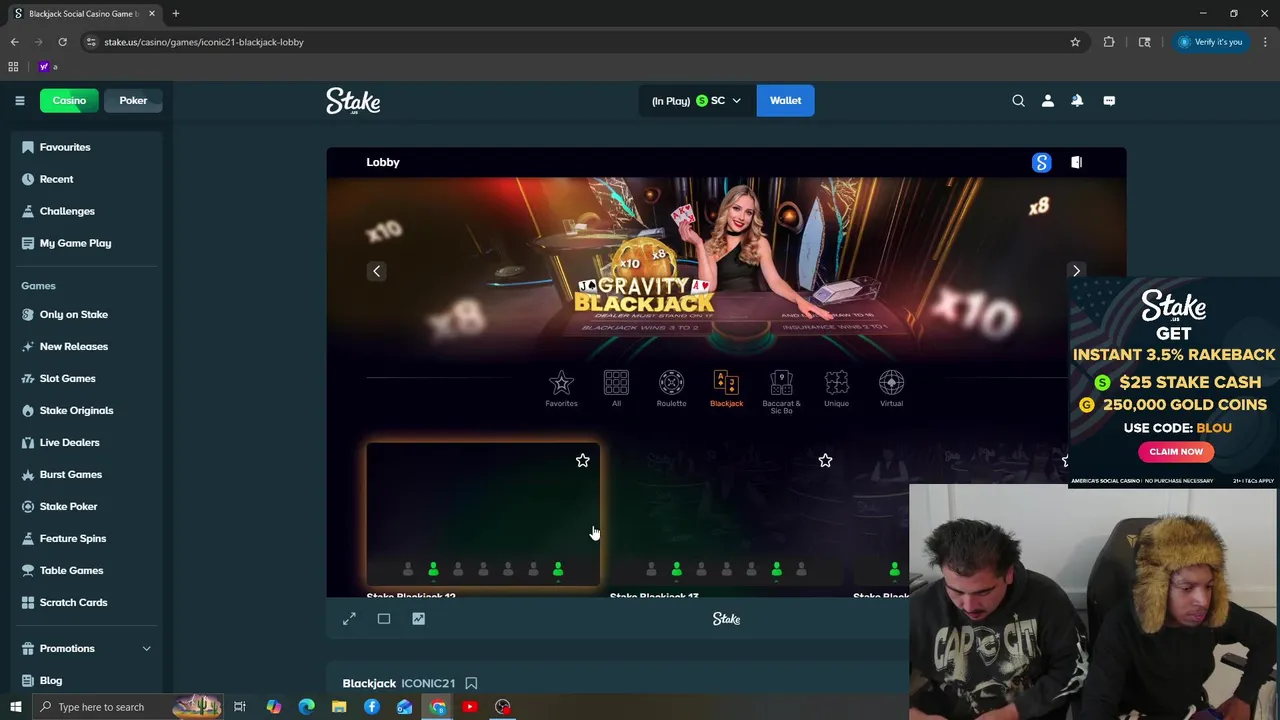Favorite the Stake Blackjack 13 table star
The image size is (1280, 720).
click(825, 461)
